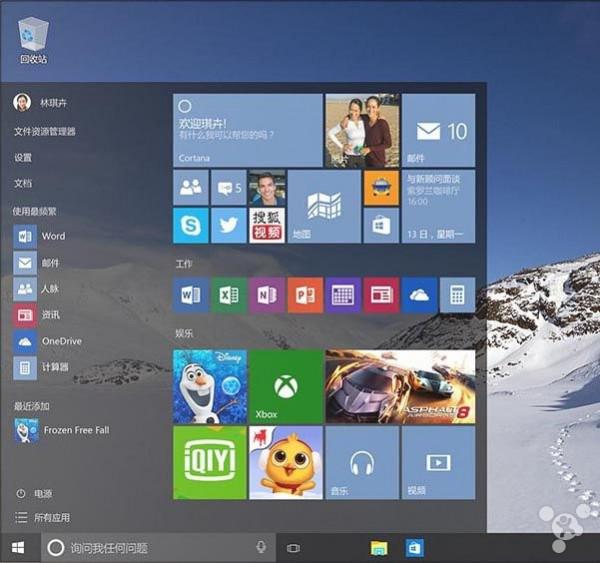Open the 音乐 headphones tile
The height and width of the screenshot is (563, 600).
click(x=362, y=463)
